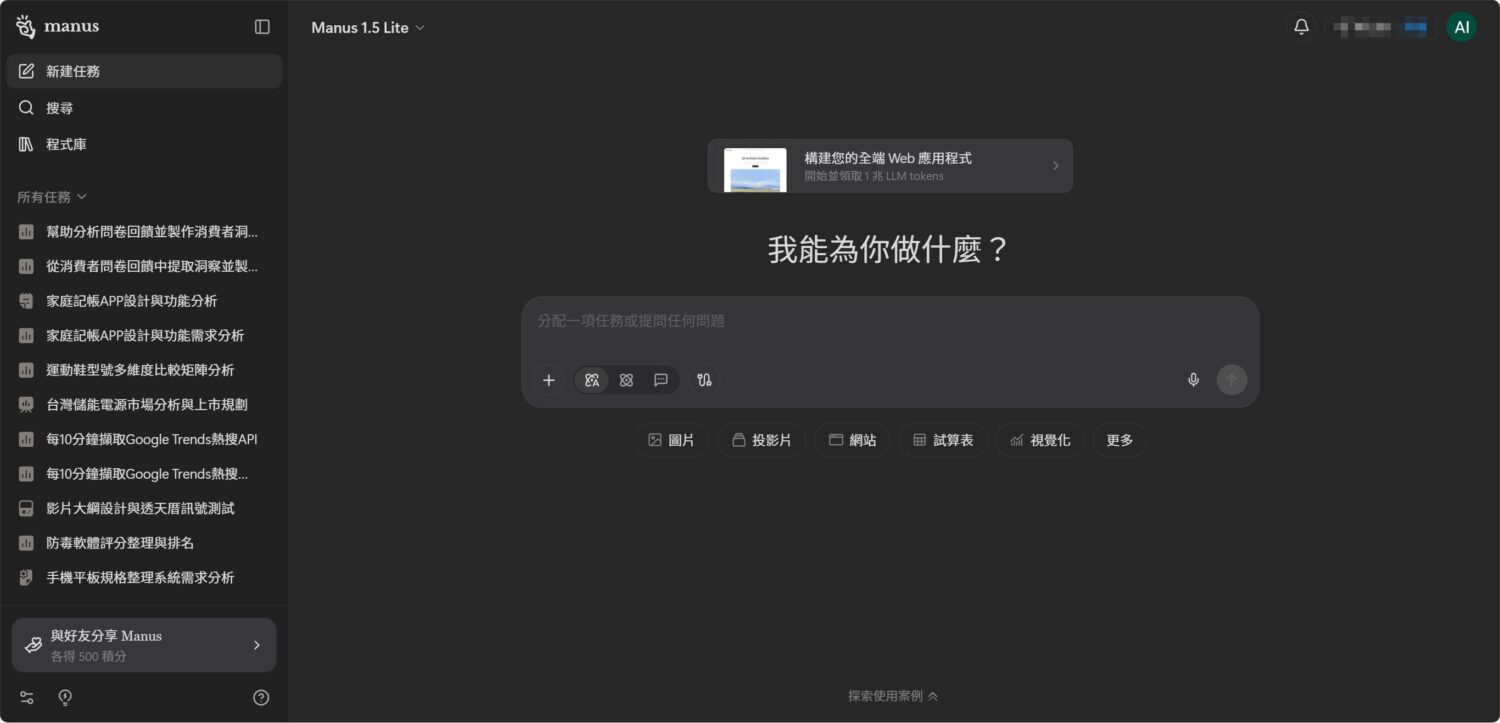1500x723 pixels.
Task: Open task 每10分鐘擷取Google Trends熱搜API
Action: (144, 439)
